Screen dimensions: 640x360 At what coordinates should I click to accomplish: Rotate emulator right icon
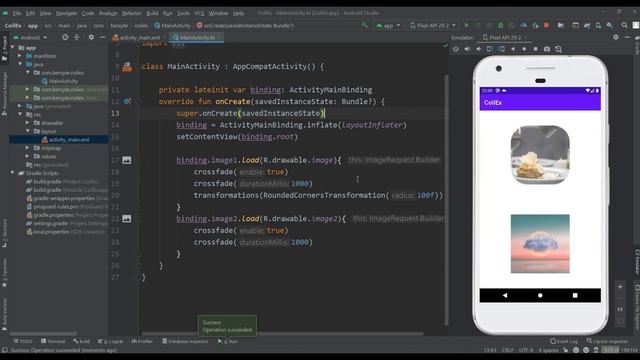[501, 49]
